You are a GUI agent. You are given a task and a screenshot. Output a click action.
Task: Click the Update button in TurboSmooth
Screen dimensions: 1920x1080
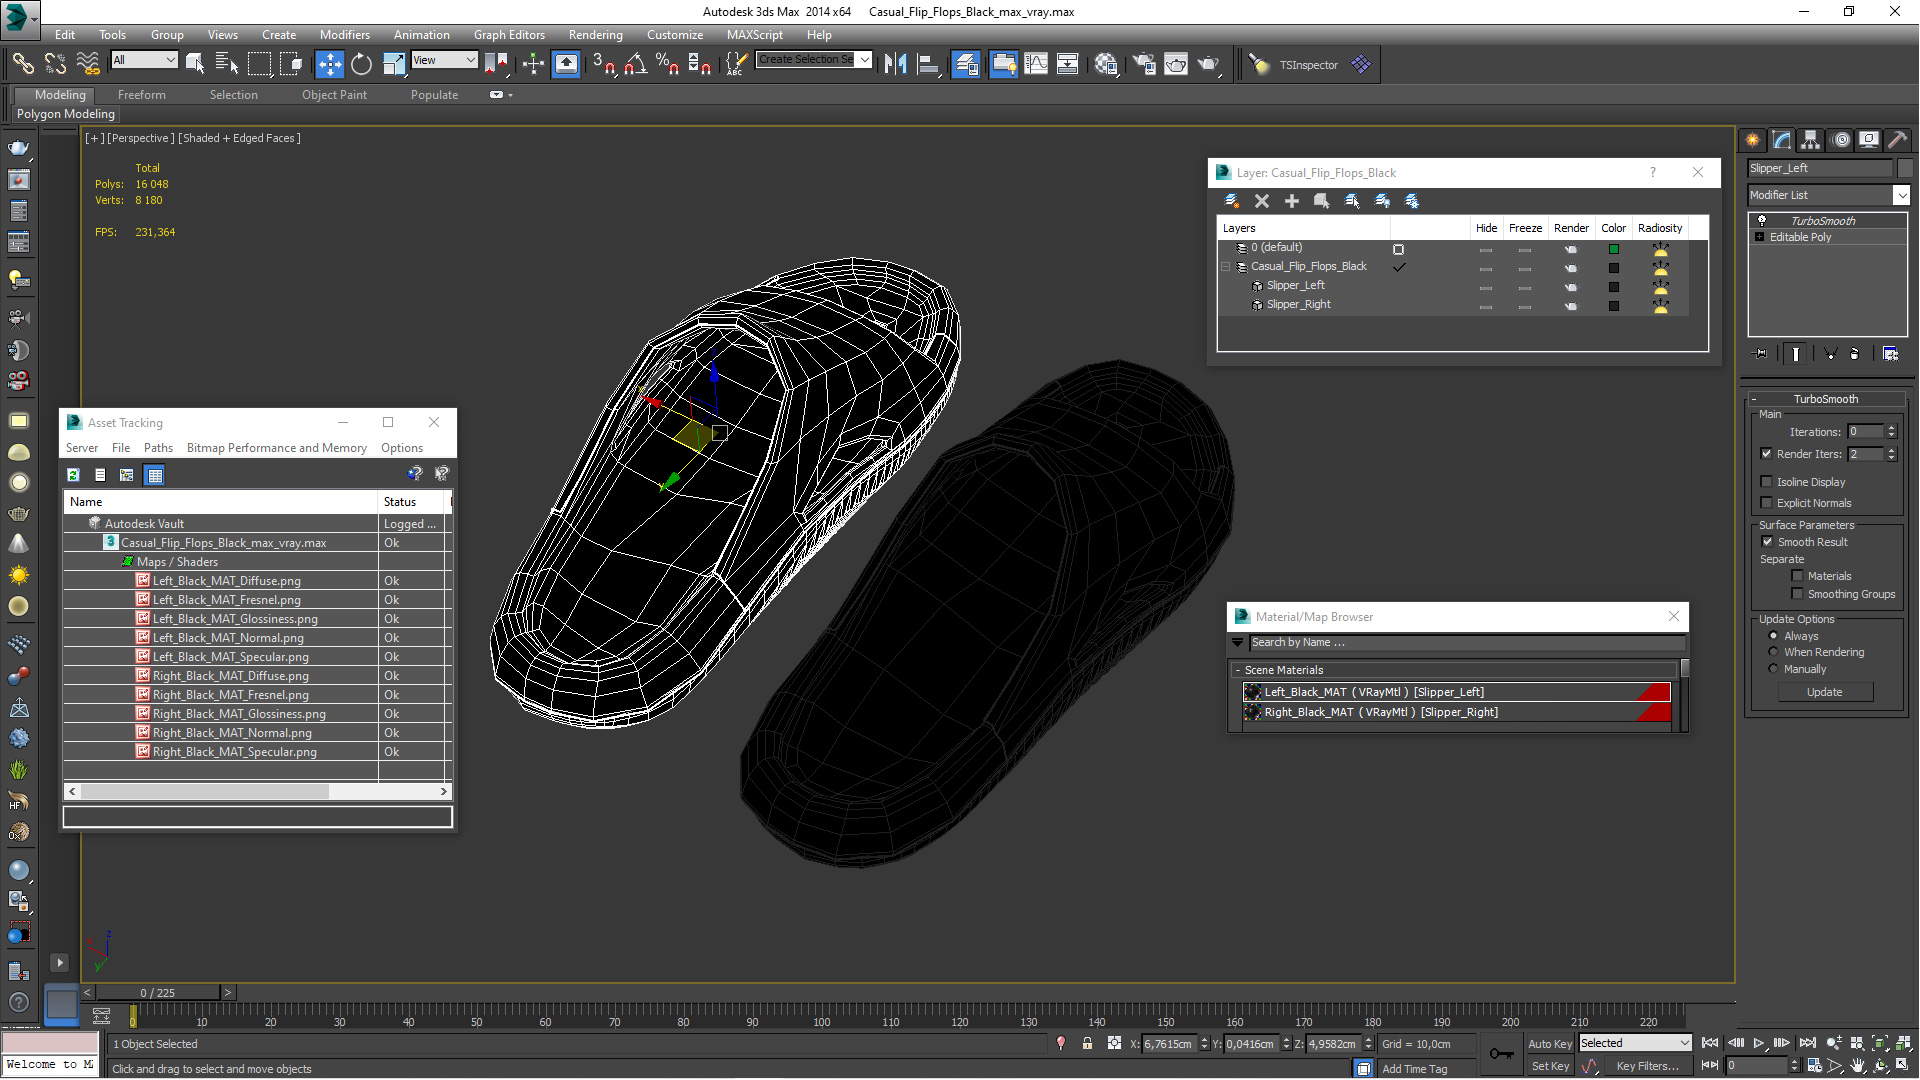1825,692
